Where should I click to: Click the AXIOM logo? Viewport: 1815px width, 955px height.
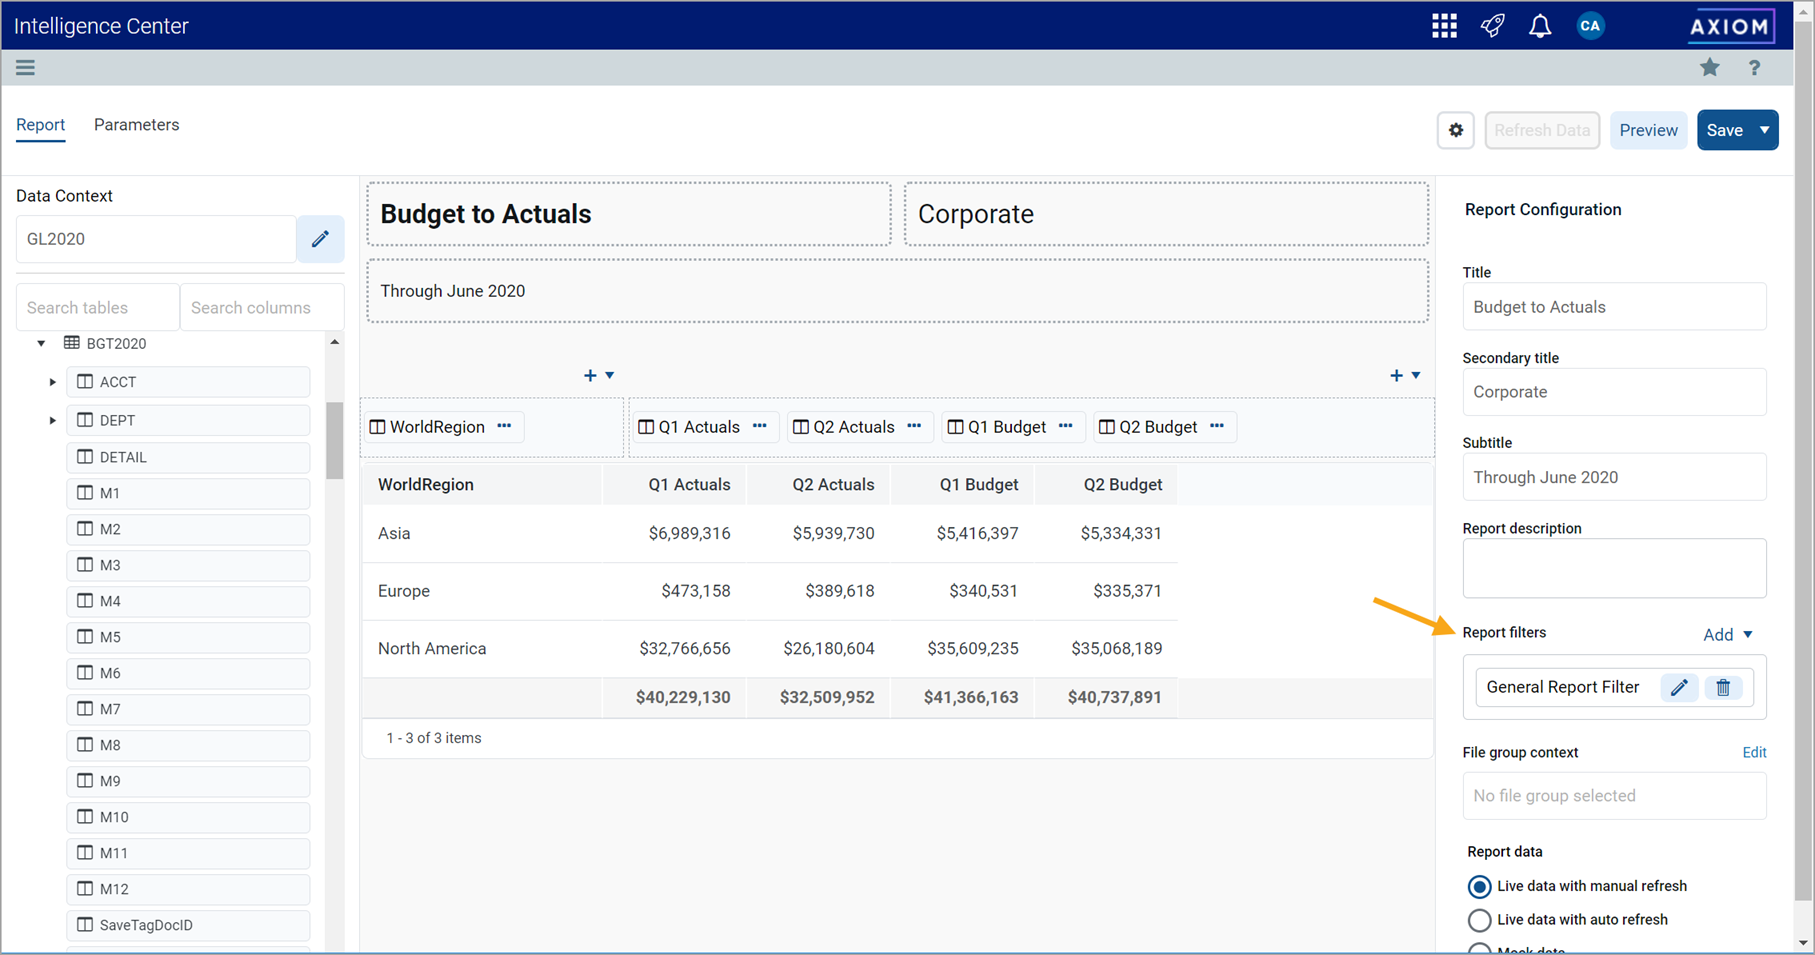click(1731, 26)
